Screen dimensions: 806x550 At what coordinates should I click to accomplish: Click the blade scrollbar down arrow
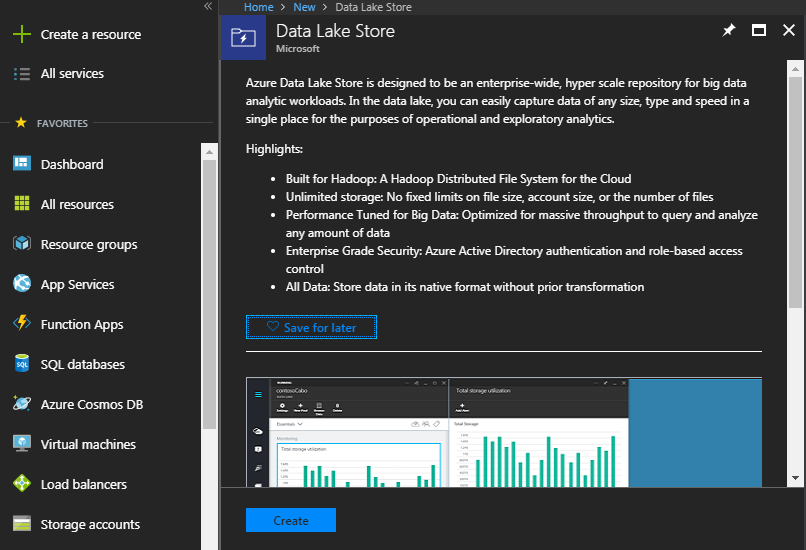click(x=795, y=478)
